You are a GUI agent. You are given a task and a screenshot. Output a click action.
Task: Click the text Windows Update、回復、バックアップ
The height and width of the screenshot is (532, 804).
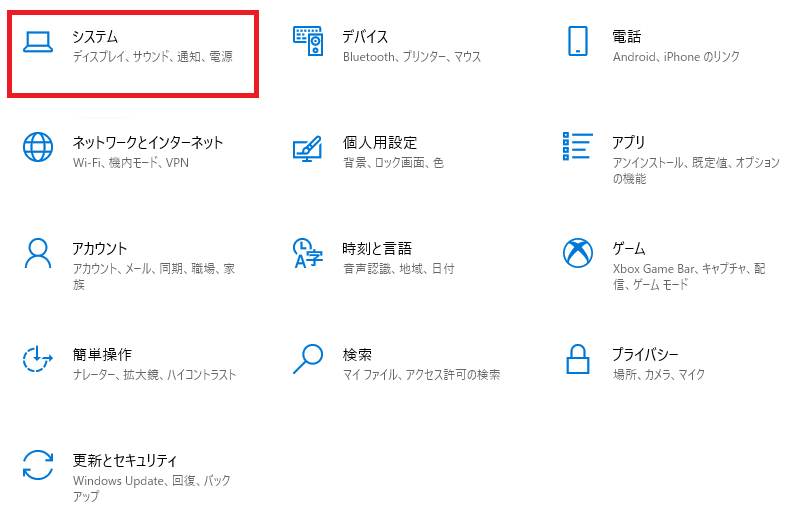coord(152,488)
